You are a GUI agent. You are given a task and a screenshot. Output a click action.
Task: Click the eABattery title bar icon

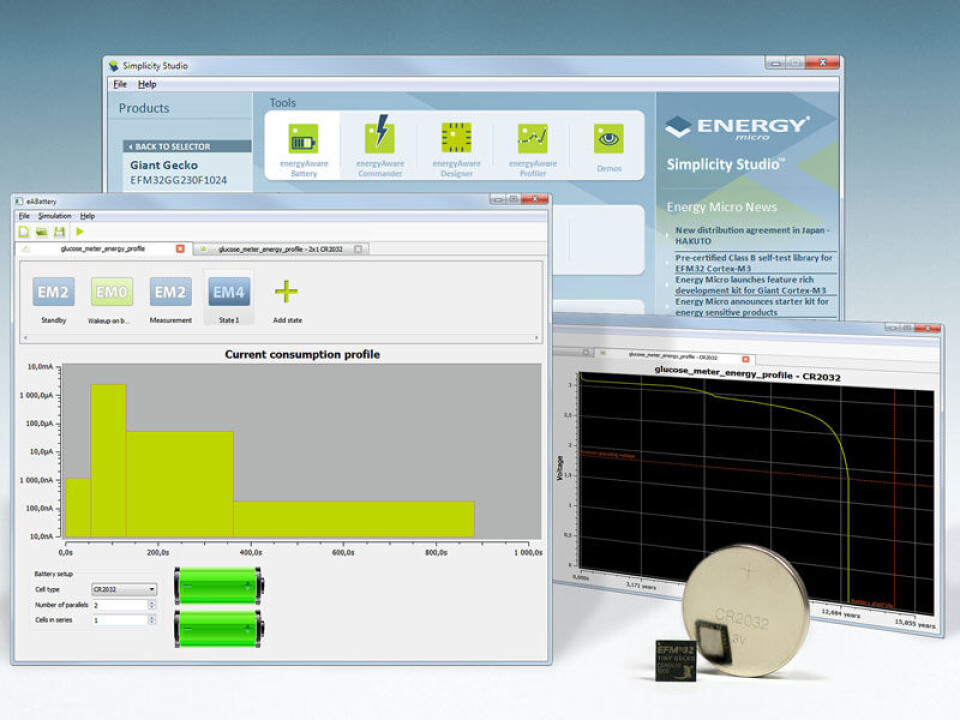19,201
